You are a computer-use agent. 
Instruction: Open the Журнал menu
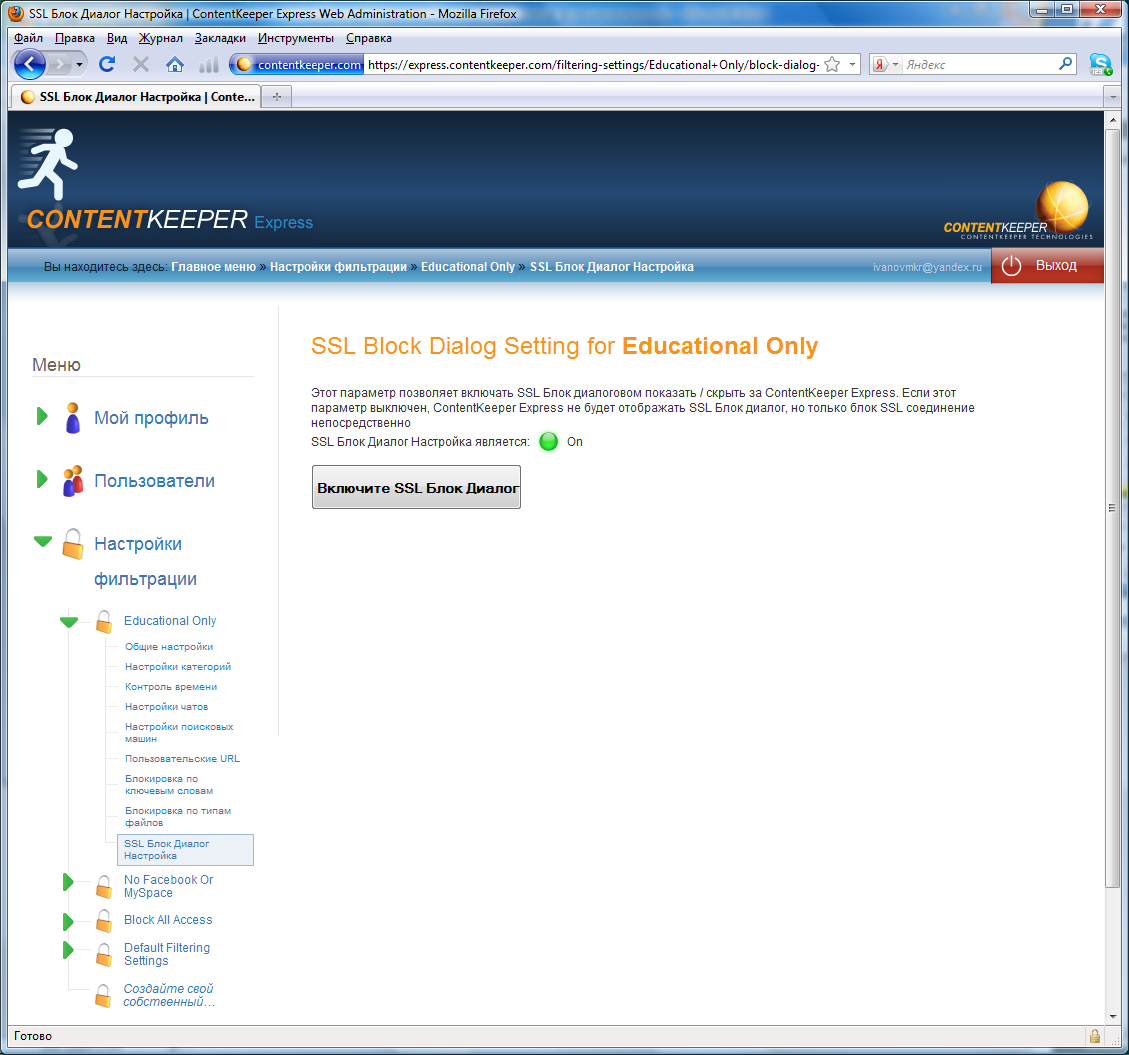pyautogui.click(x=161, y=38)
